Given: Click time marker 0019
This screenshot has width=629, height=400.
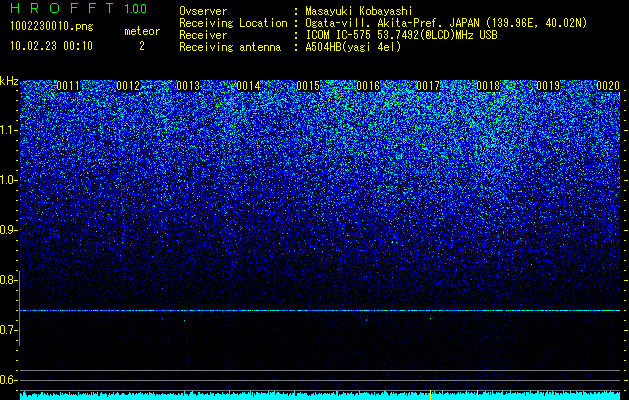Looking at the screenshot, I should pyautogui.click(x=548, y=86).
